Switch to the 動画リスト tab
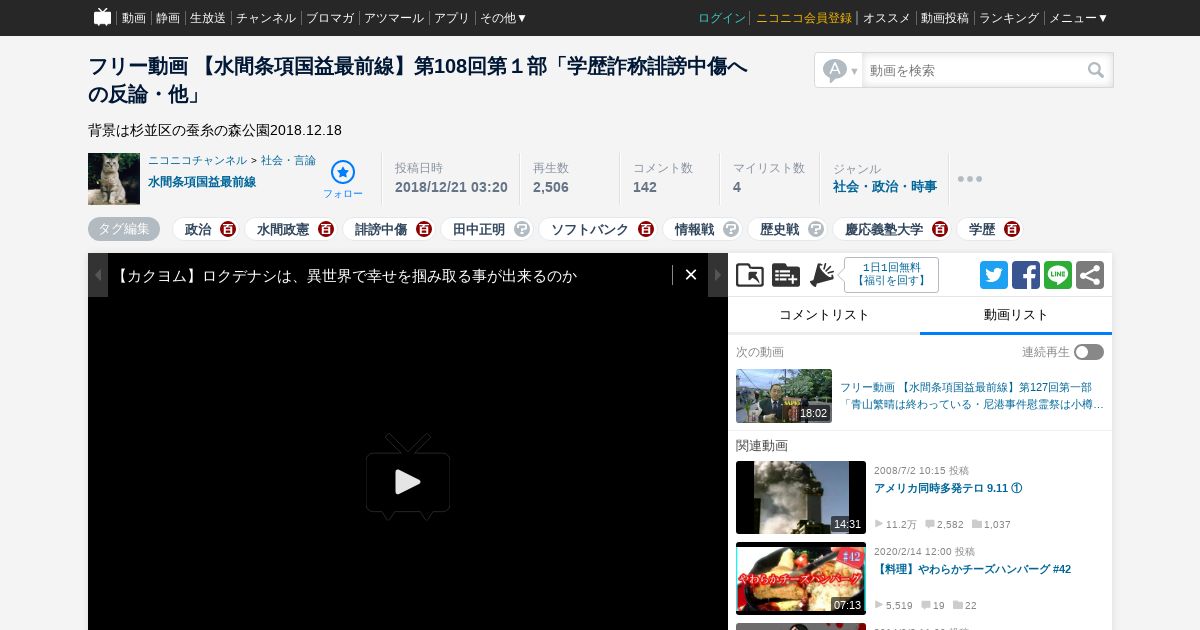The width and height of the screenshot is (1200, 630). pos(1016,315)
